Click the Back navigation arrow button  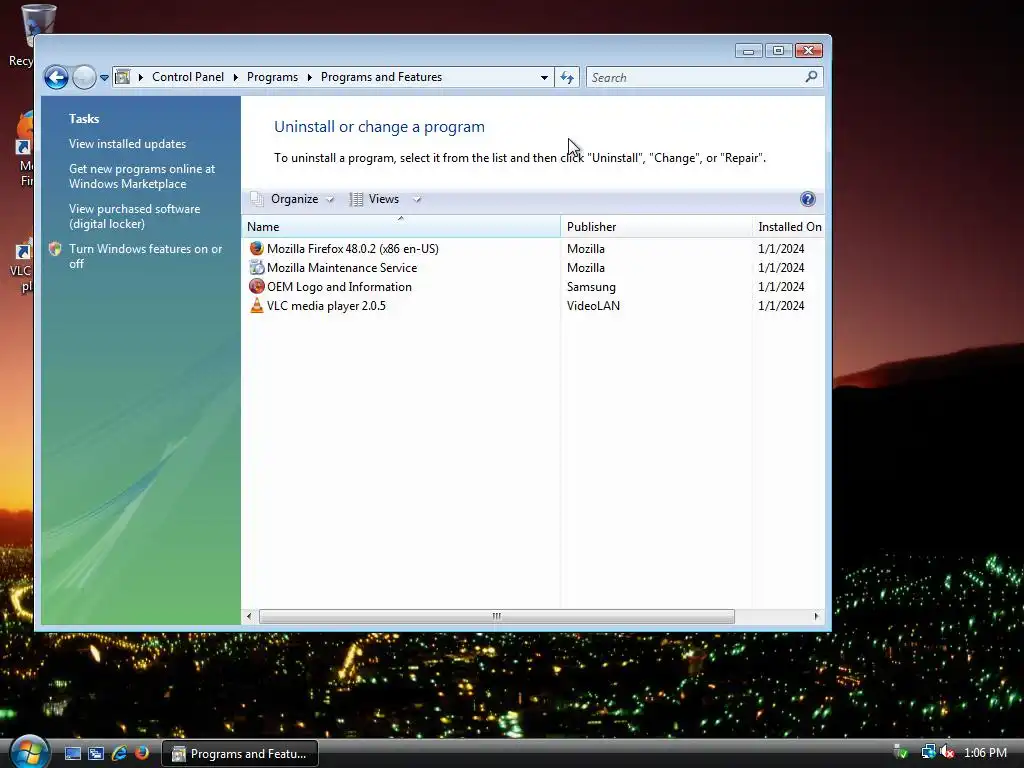56,78
